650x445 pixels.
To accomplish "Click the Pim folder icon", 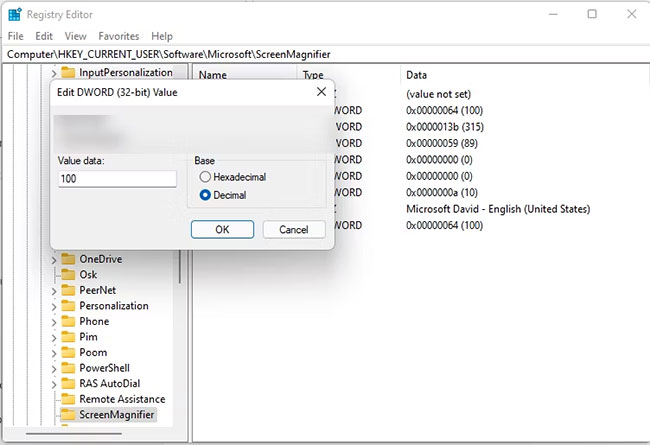I will click(x=68, y=337).
